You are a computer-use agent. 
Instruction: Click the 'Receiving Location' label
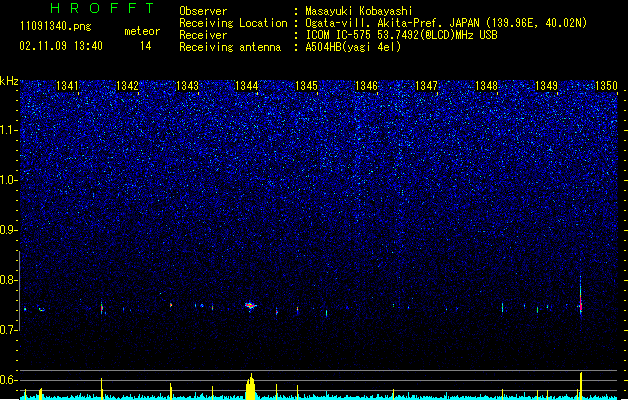[233, 23]
